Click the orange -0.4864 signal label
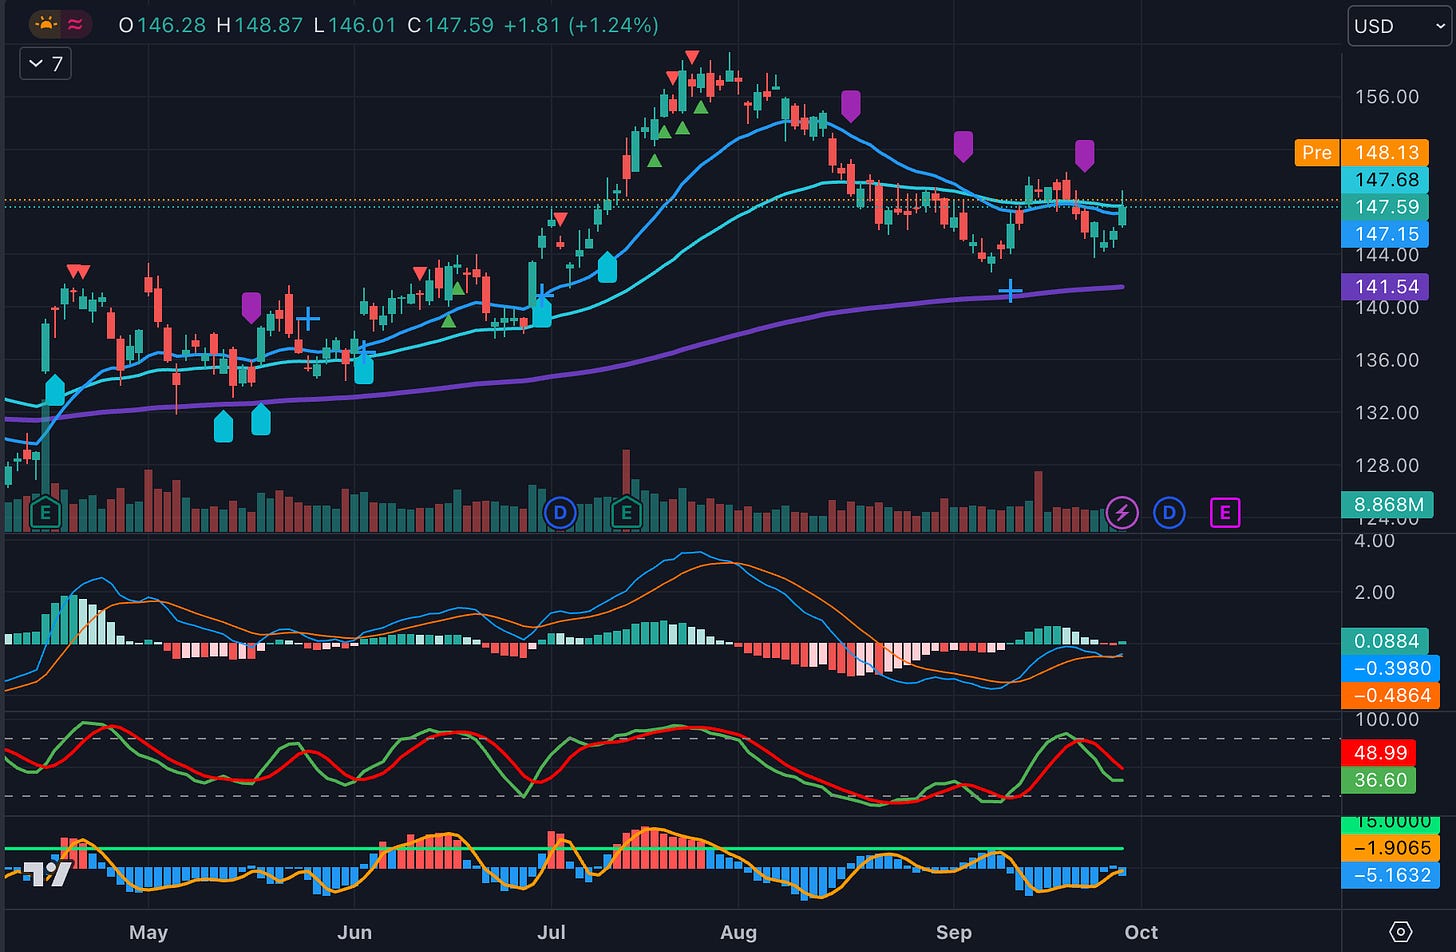This screenshot has width=1456, height=952. pyautogui.click(x=1390, y=695)
